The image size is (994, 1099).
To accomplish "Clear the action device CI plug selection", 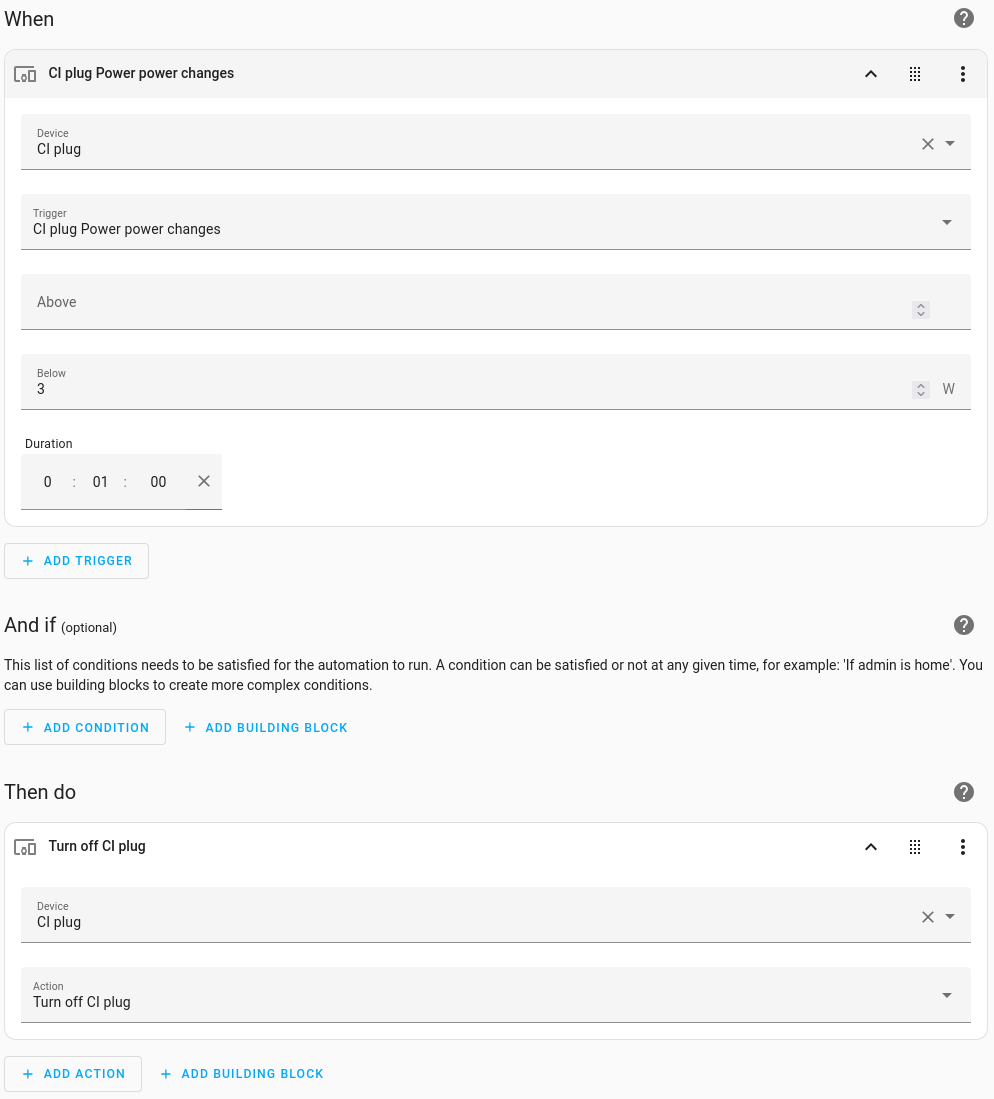I will (x=927, y=917).
